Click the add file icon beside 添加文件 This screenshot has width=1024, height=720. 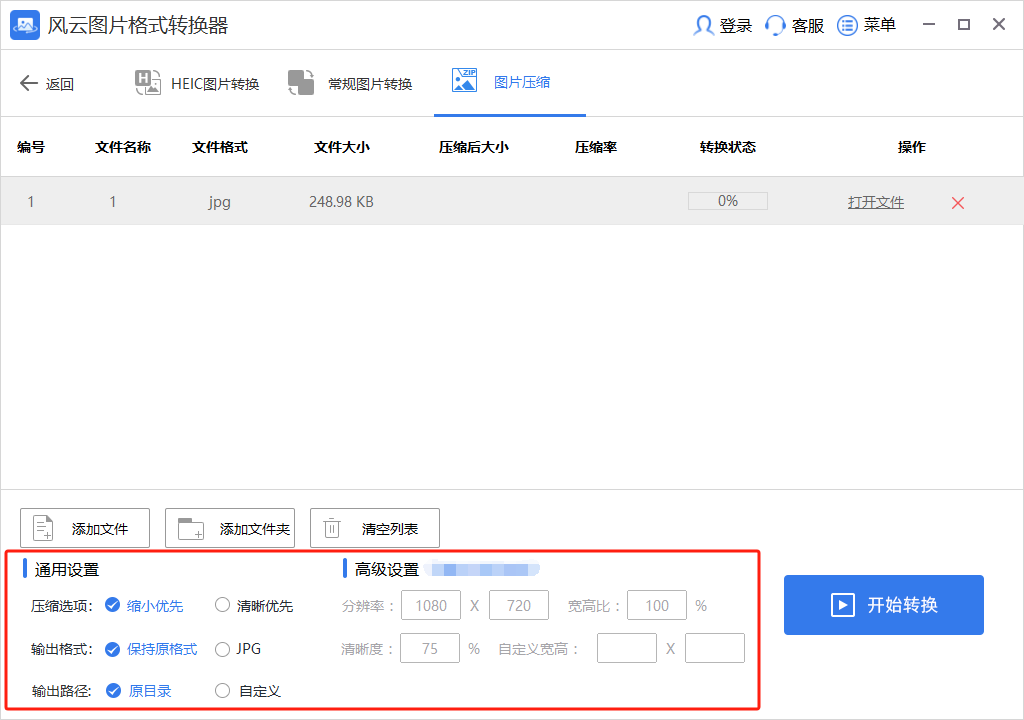[x=42, y=527]
